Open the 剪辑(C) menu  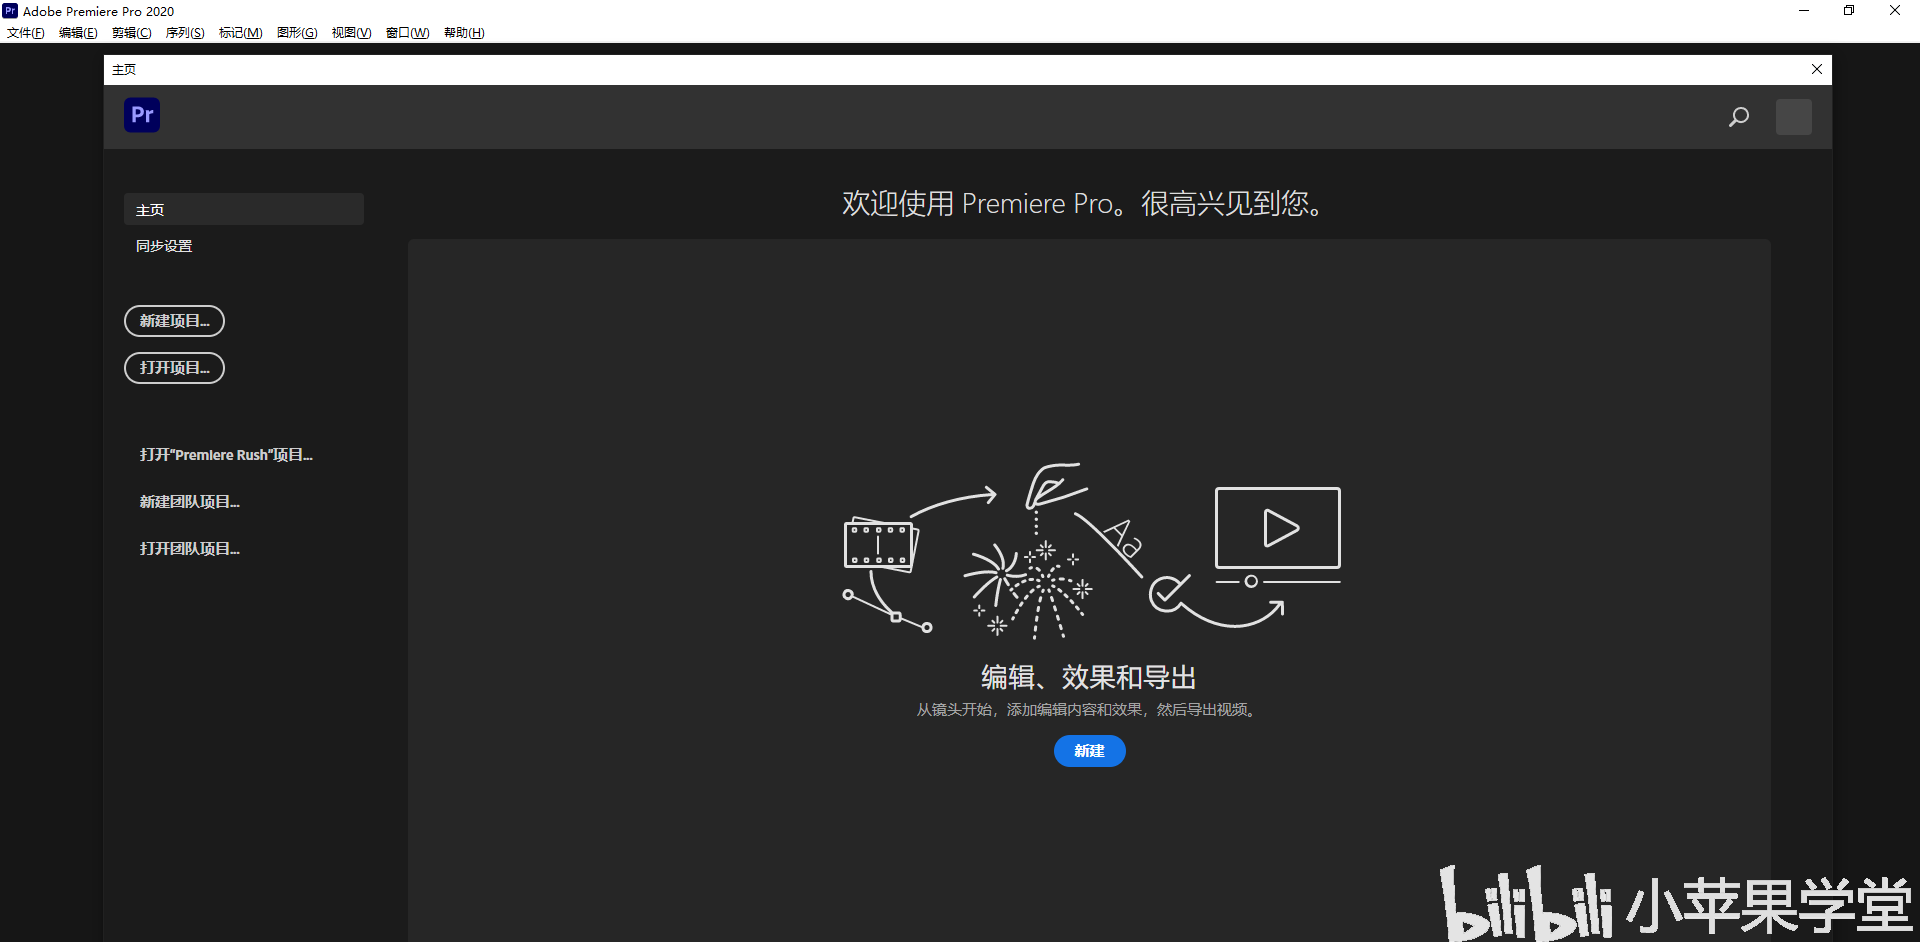(132, 33)
